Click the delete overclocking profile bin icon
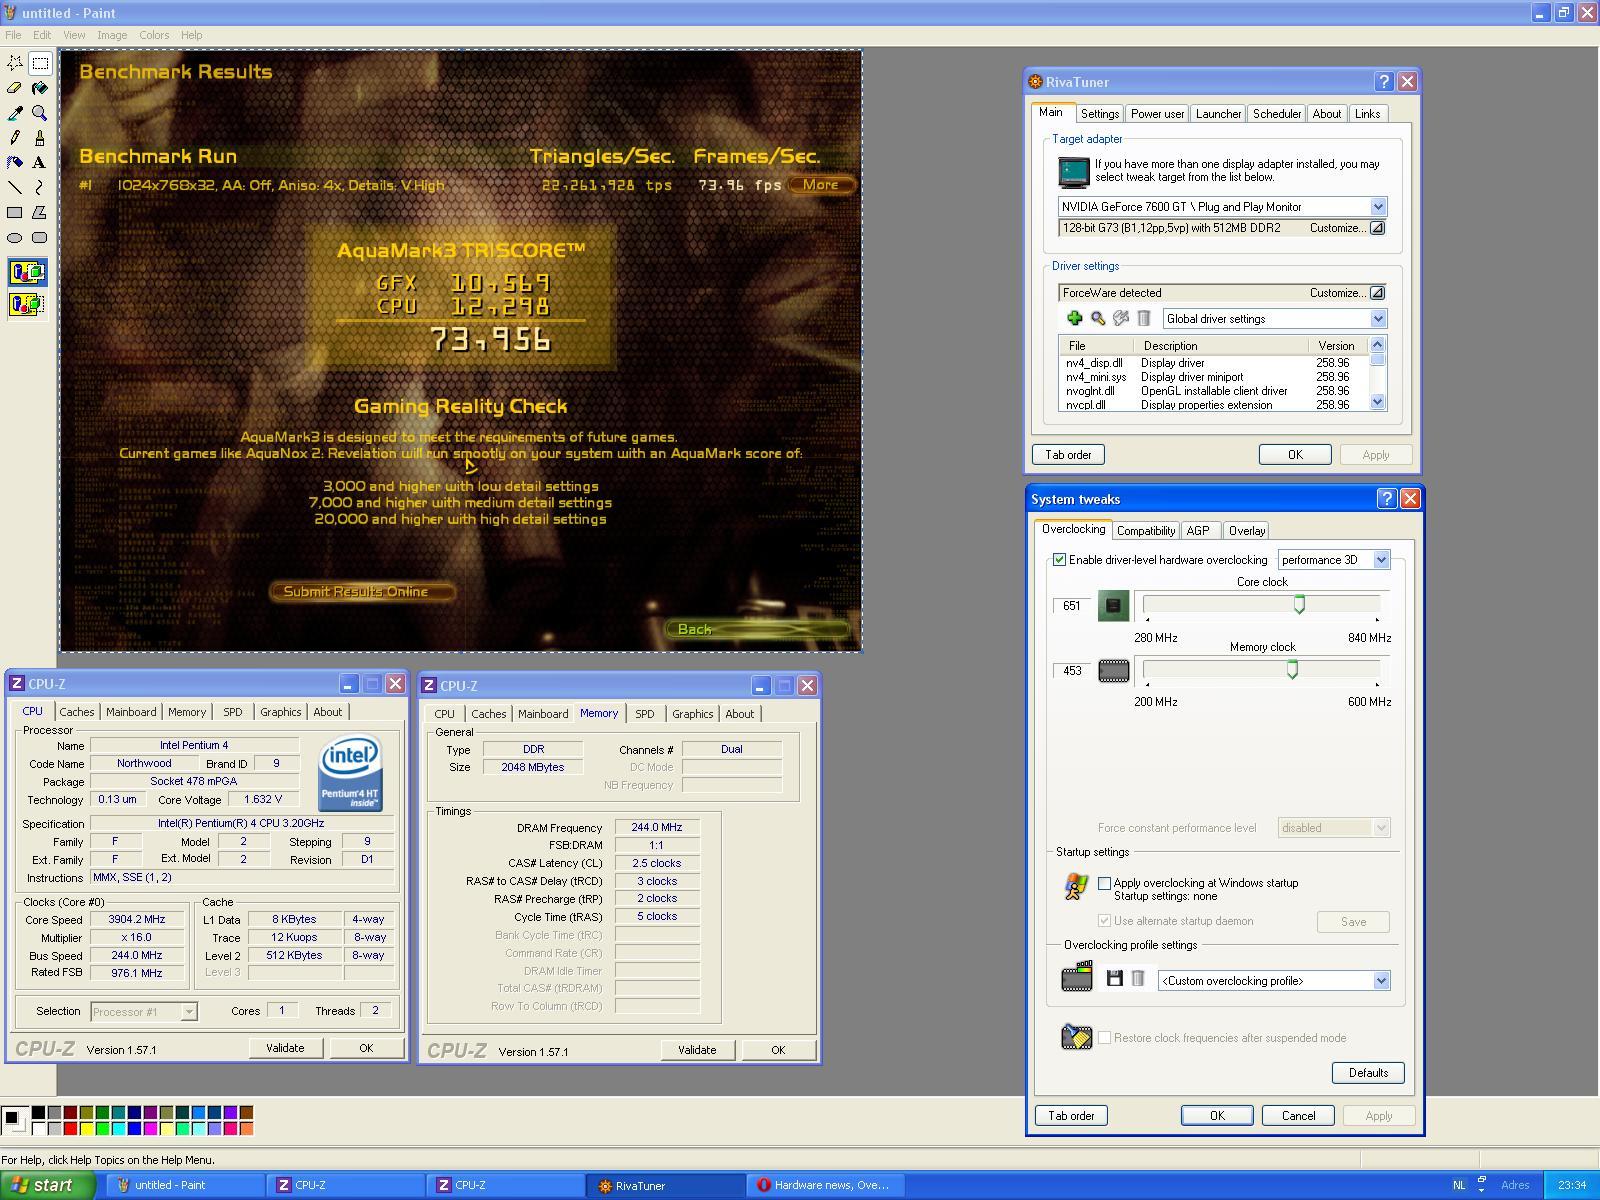Screen dimensions: 1600x1200 coord(1138,979)
